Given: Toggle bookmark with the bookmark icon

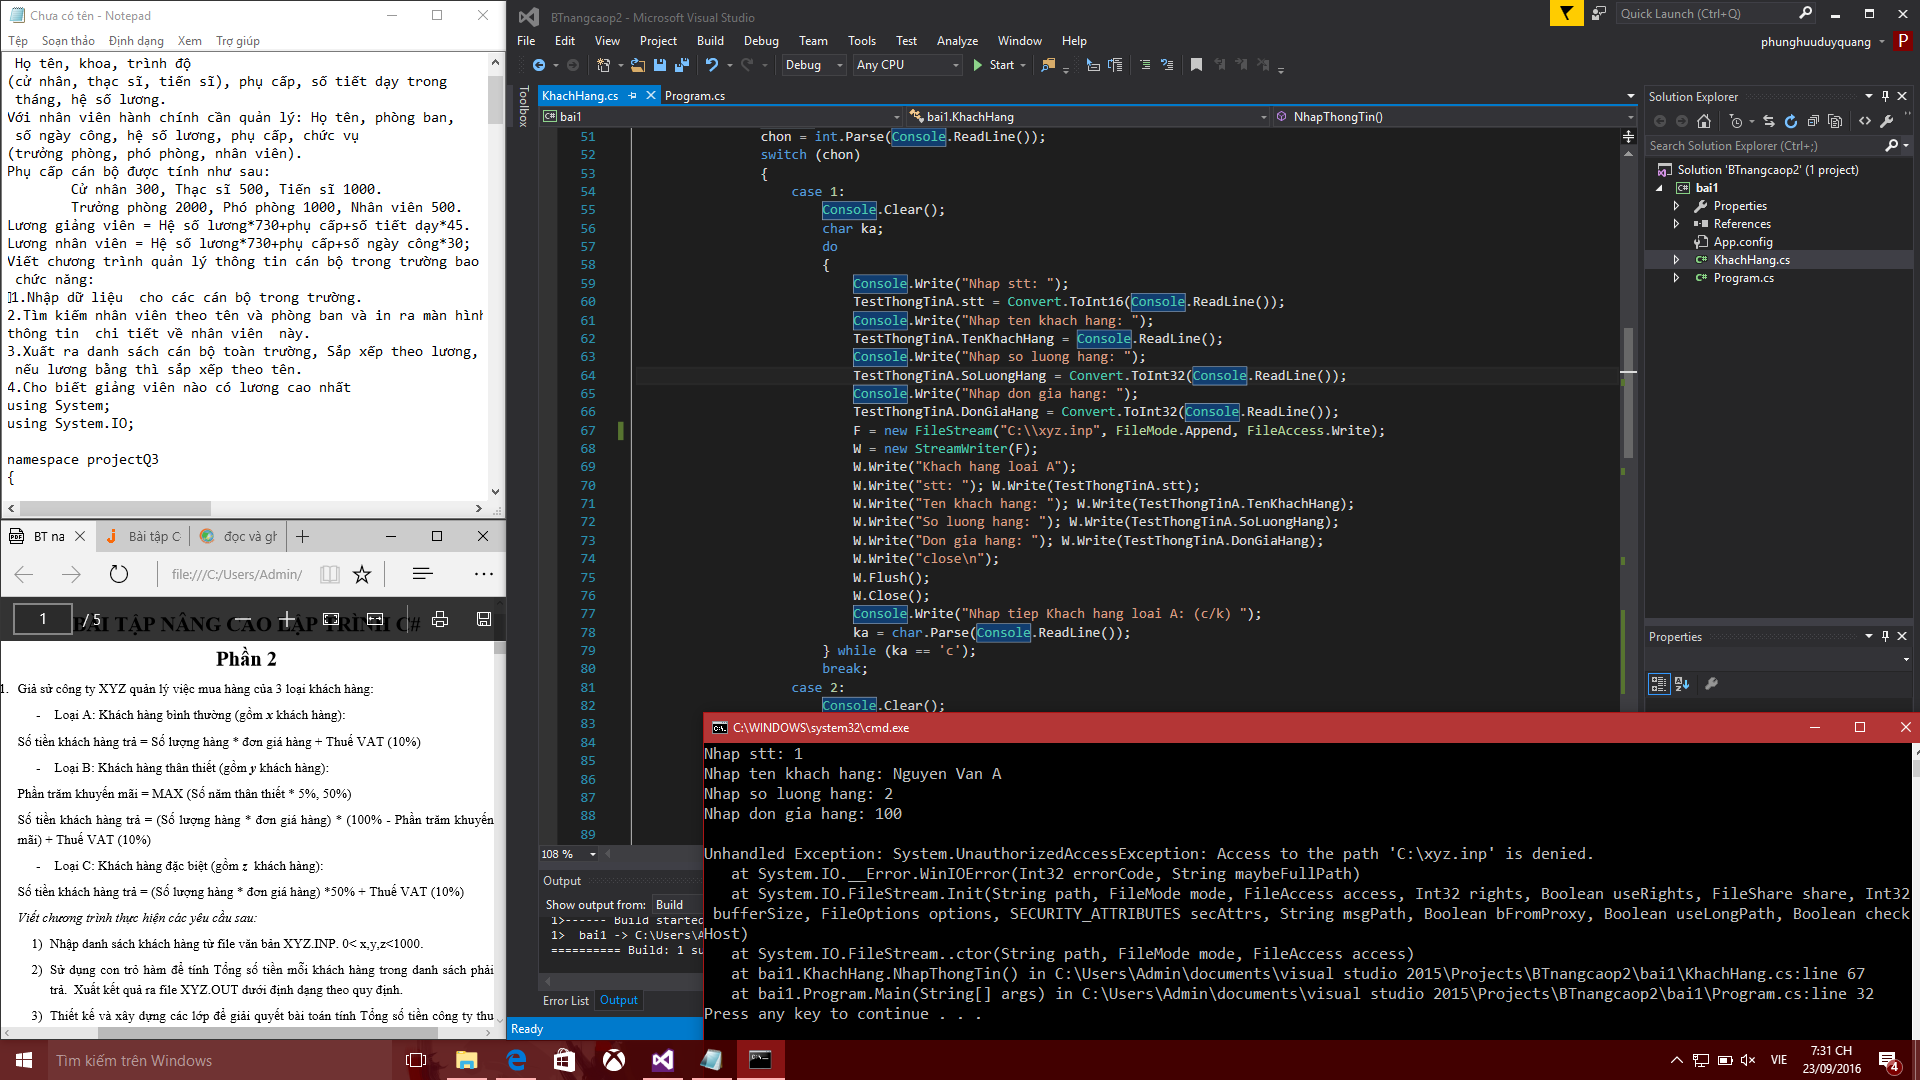Looking at the screenshot, I should click(x=1196, y=65).
